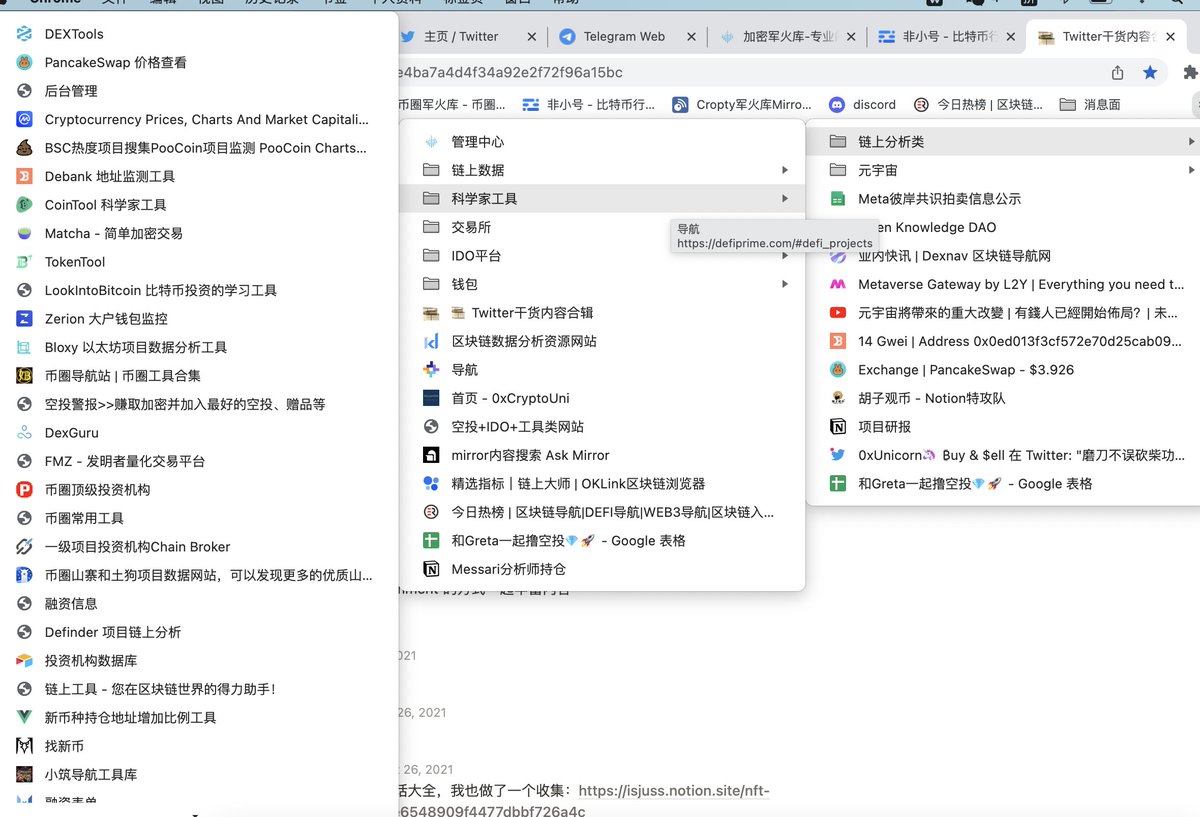Screen dimensions: 1200x817
Task: Open 非小号 - 比特币行 bookmark in bar
Action: click(x=589, y=104)
